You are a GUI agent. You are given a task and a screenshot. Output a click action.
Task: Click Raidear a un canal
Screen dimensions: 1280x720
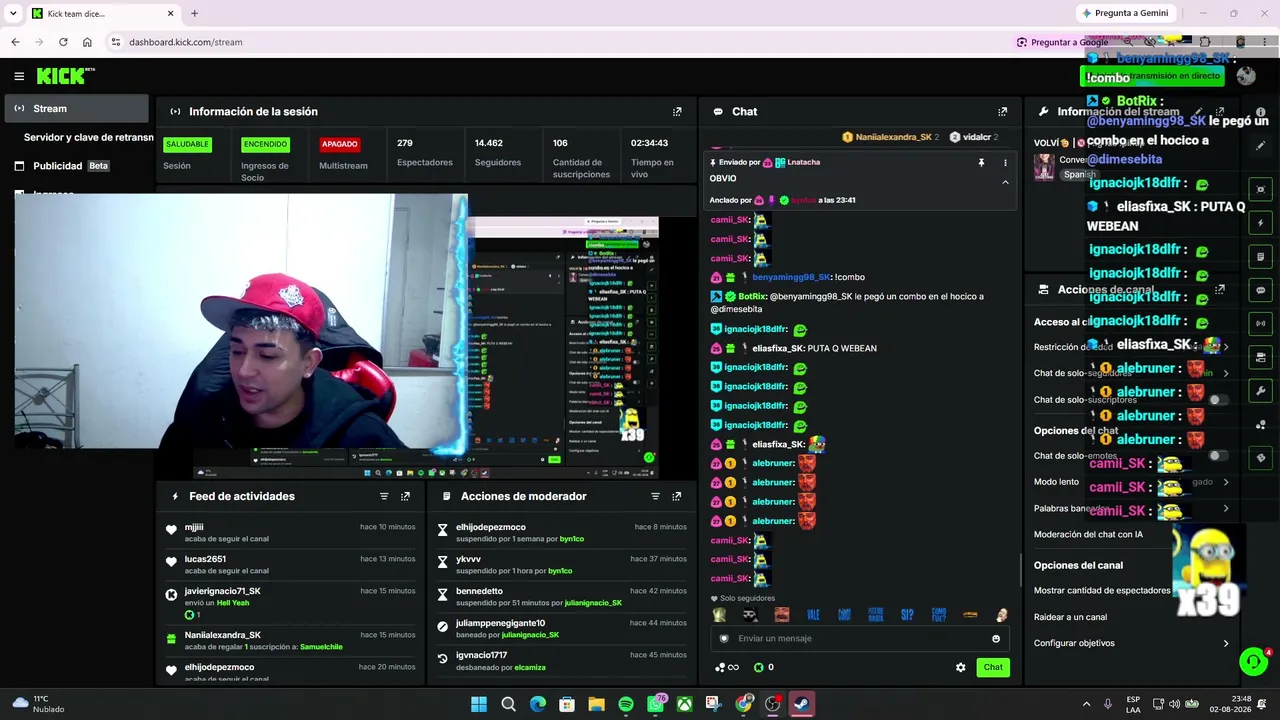tap(1070, 617)
